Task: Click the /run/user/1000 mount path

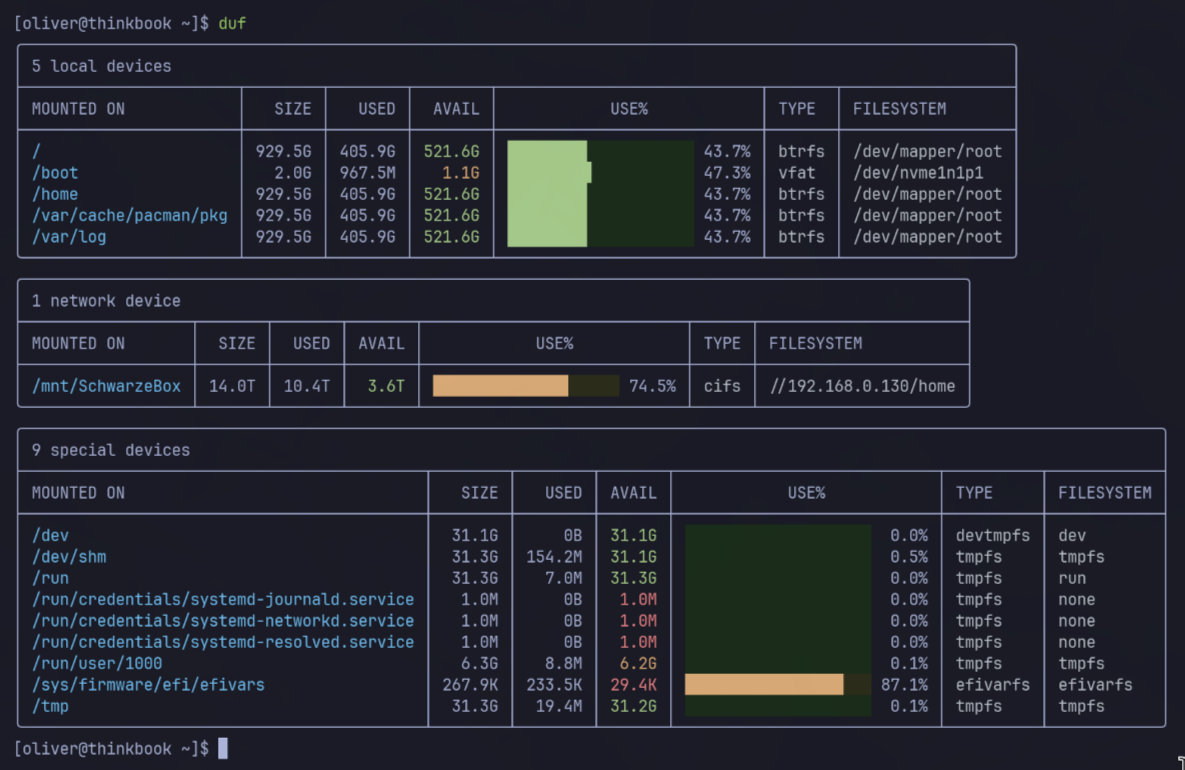Action: coord(97,663)
